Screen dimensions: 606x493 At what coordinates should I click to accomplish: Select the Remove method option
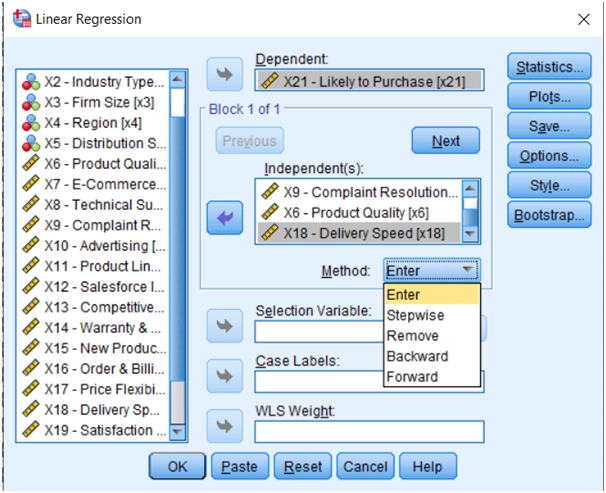tap(412, 336)
